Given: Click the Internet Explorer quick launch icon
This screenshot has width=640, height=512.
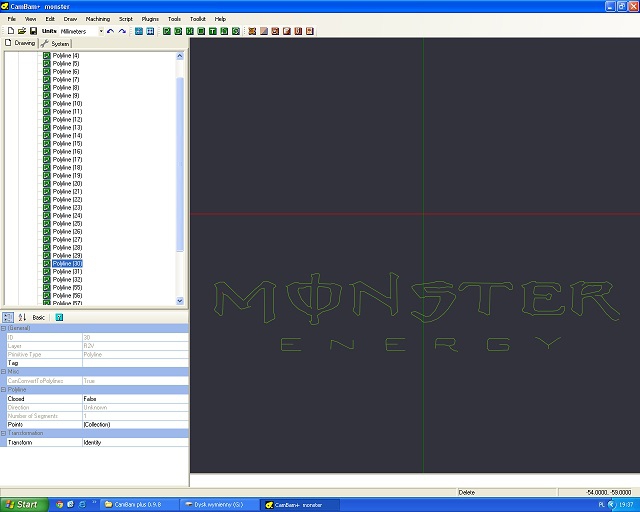Looking at the screenshot, I should click(82, 505).
